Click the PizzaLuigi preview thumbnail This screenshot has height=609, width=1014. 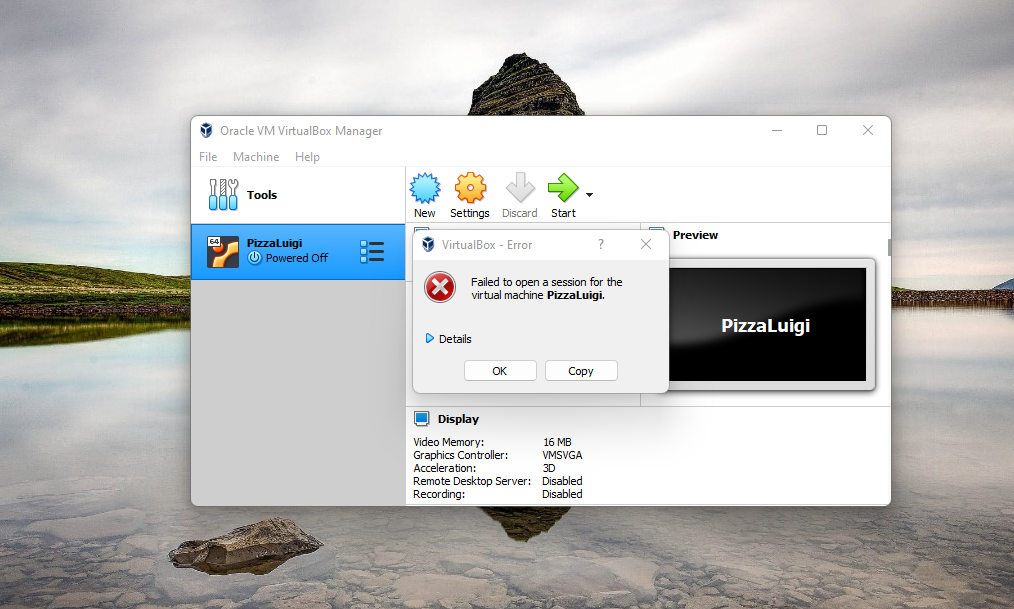pos(767,325)
